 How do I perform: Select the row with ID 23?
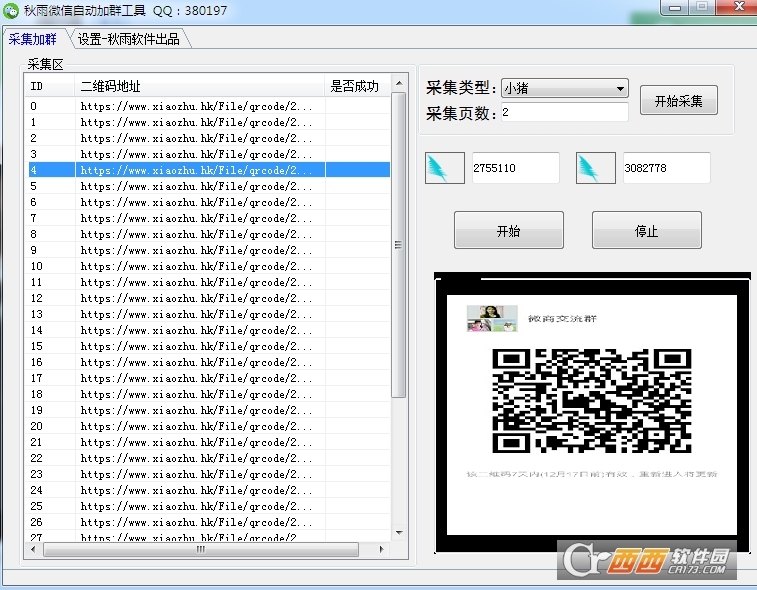coord(208,474)
